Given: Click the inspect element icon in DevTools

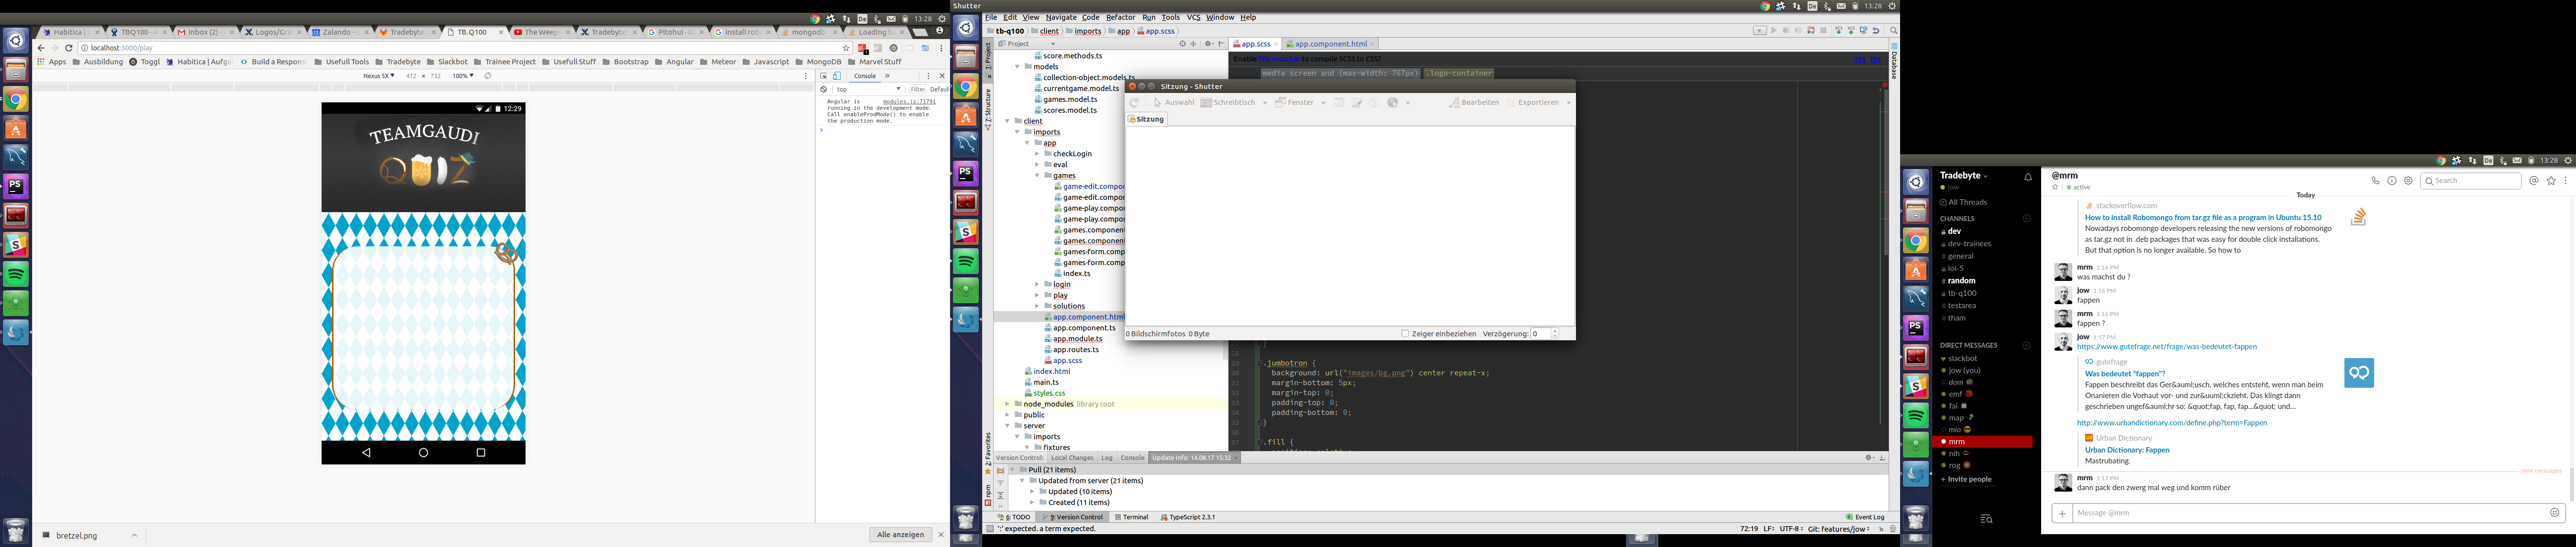Looking at the screenshot, I should pyautogui.click(x=824, y=76).
